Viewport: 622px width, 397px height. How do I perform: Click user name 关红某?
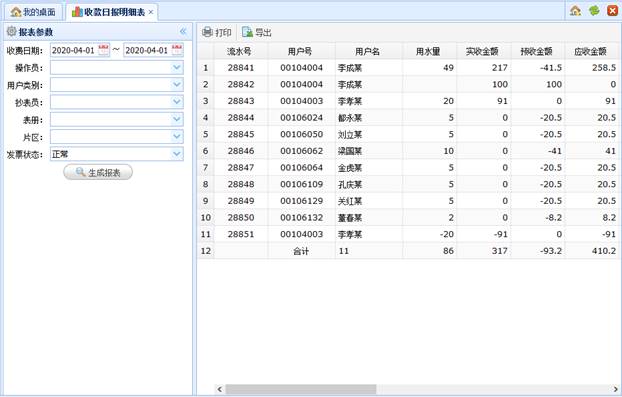(x=350, y=201)
